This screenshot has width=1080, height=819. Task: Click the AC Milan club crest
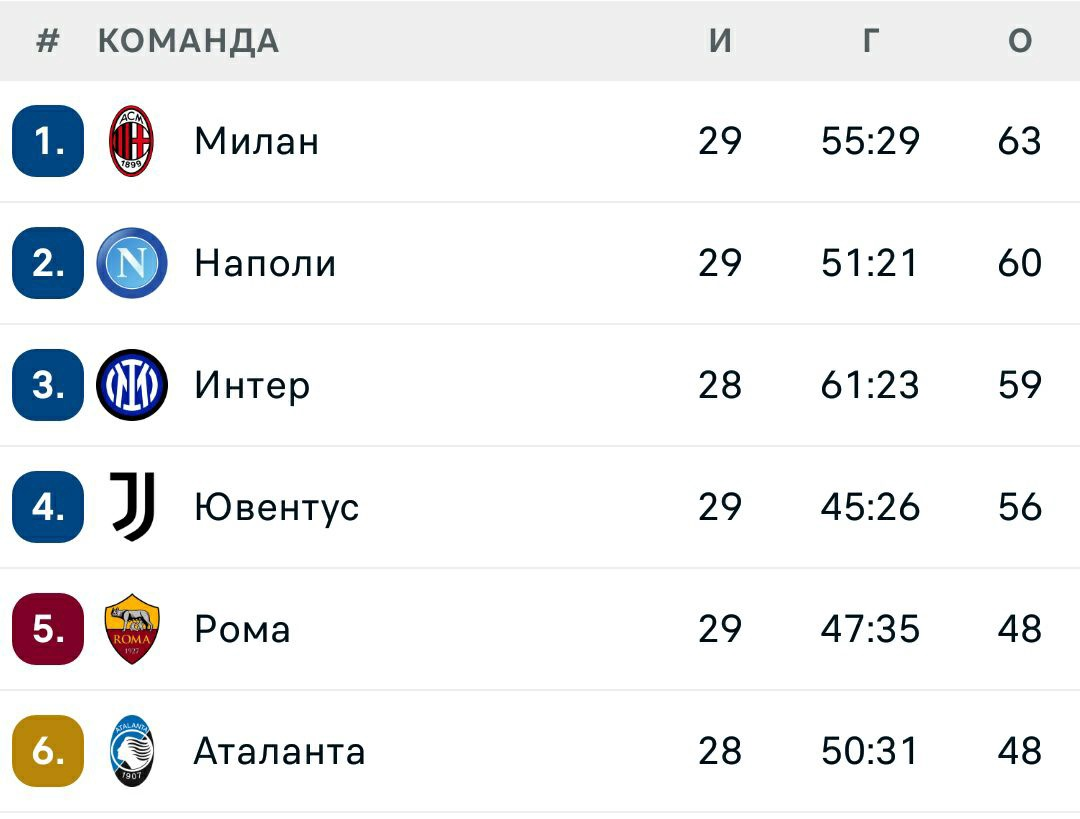pyautogui.click(x=132, y=141)
